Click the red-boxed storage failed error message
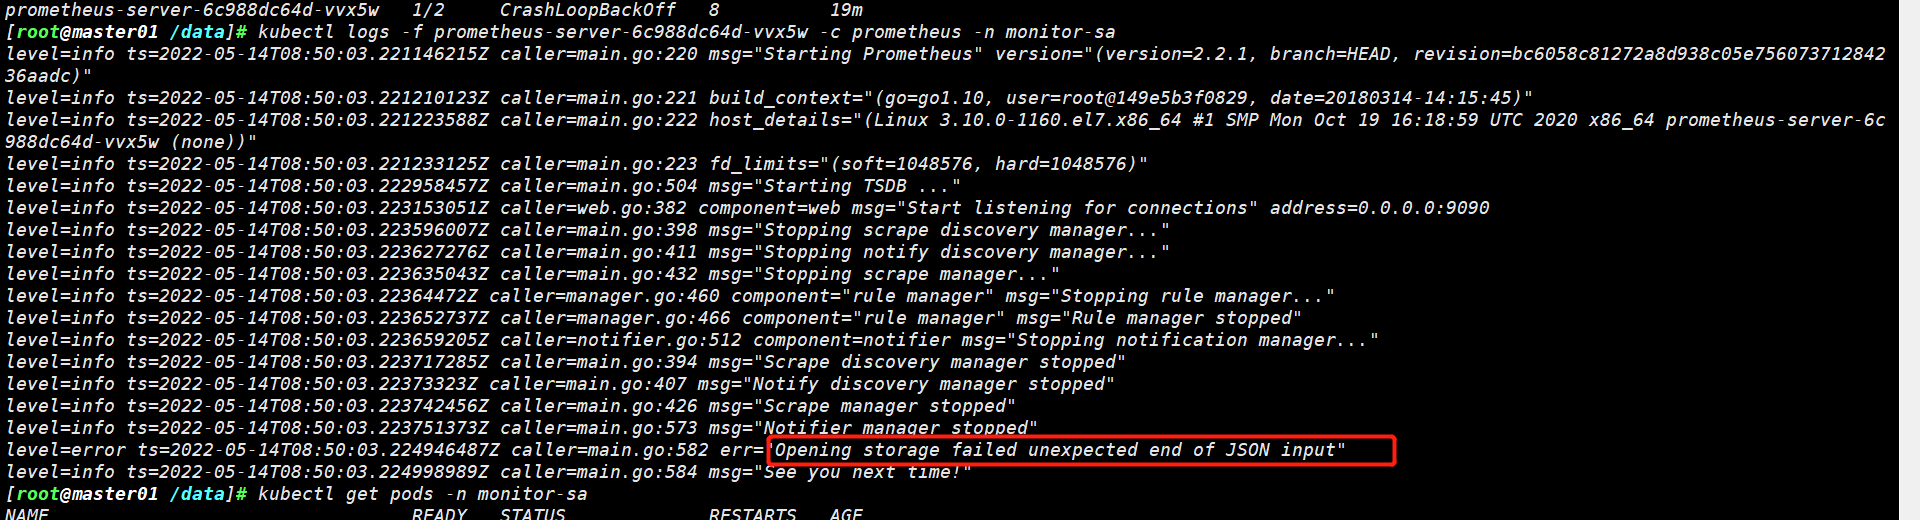This screenshot has height=520, width=1920. 1060,450
